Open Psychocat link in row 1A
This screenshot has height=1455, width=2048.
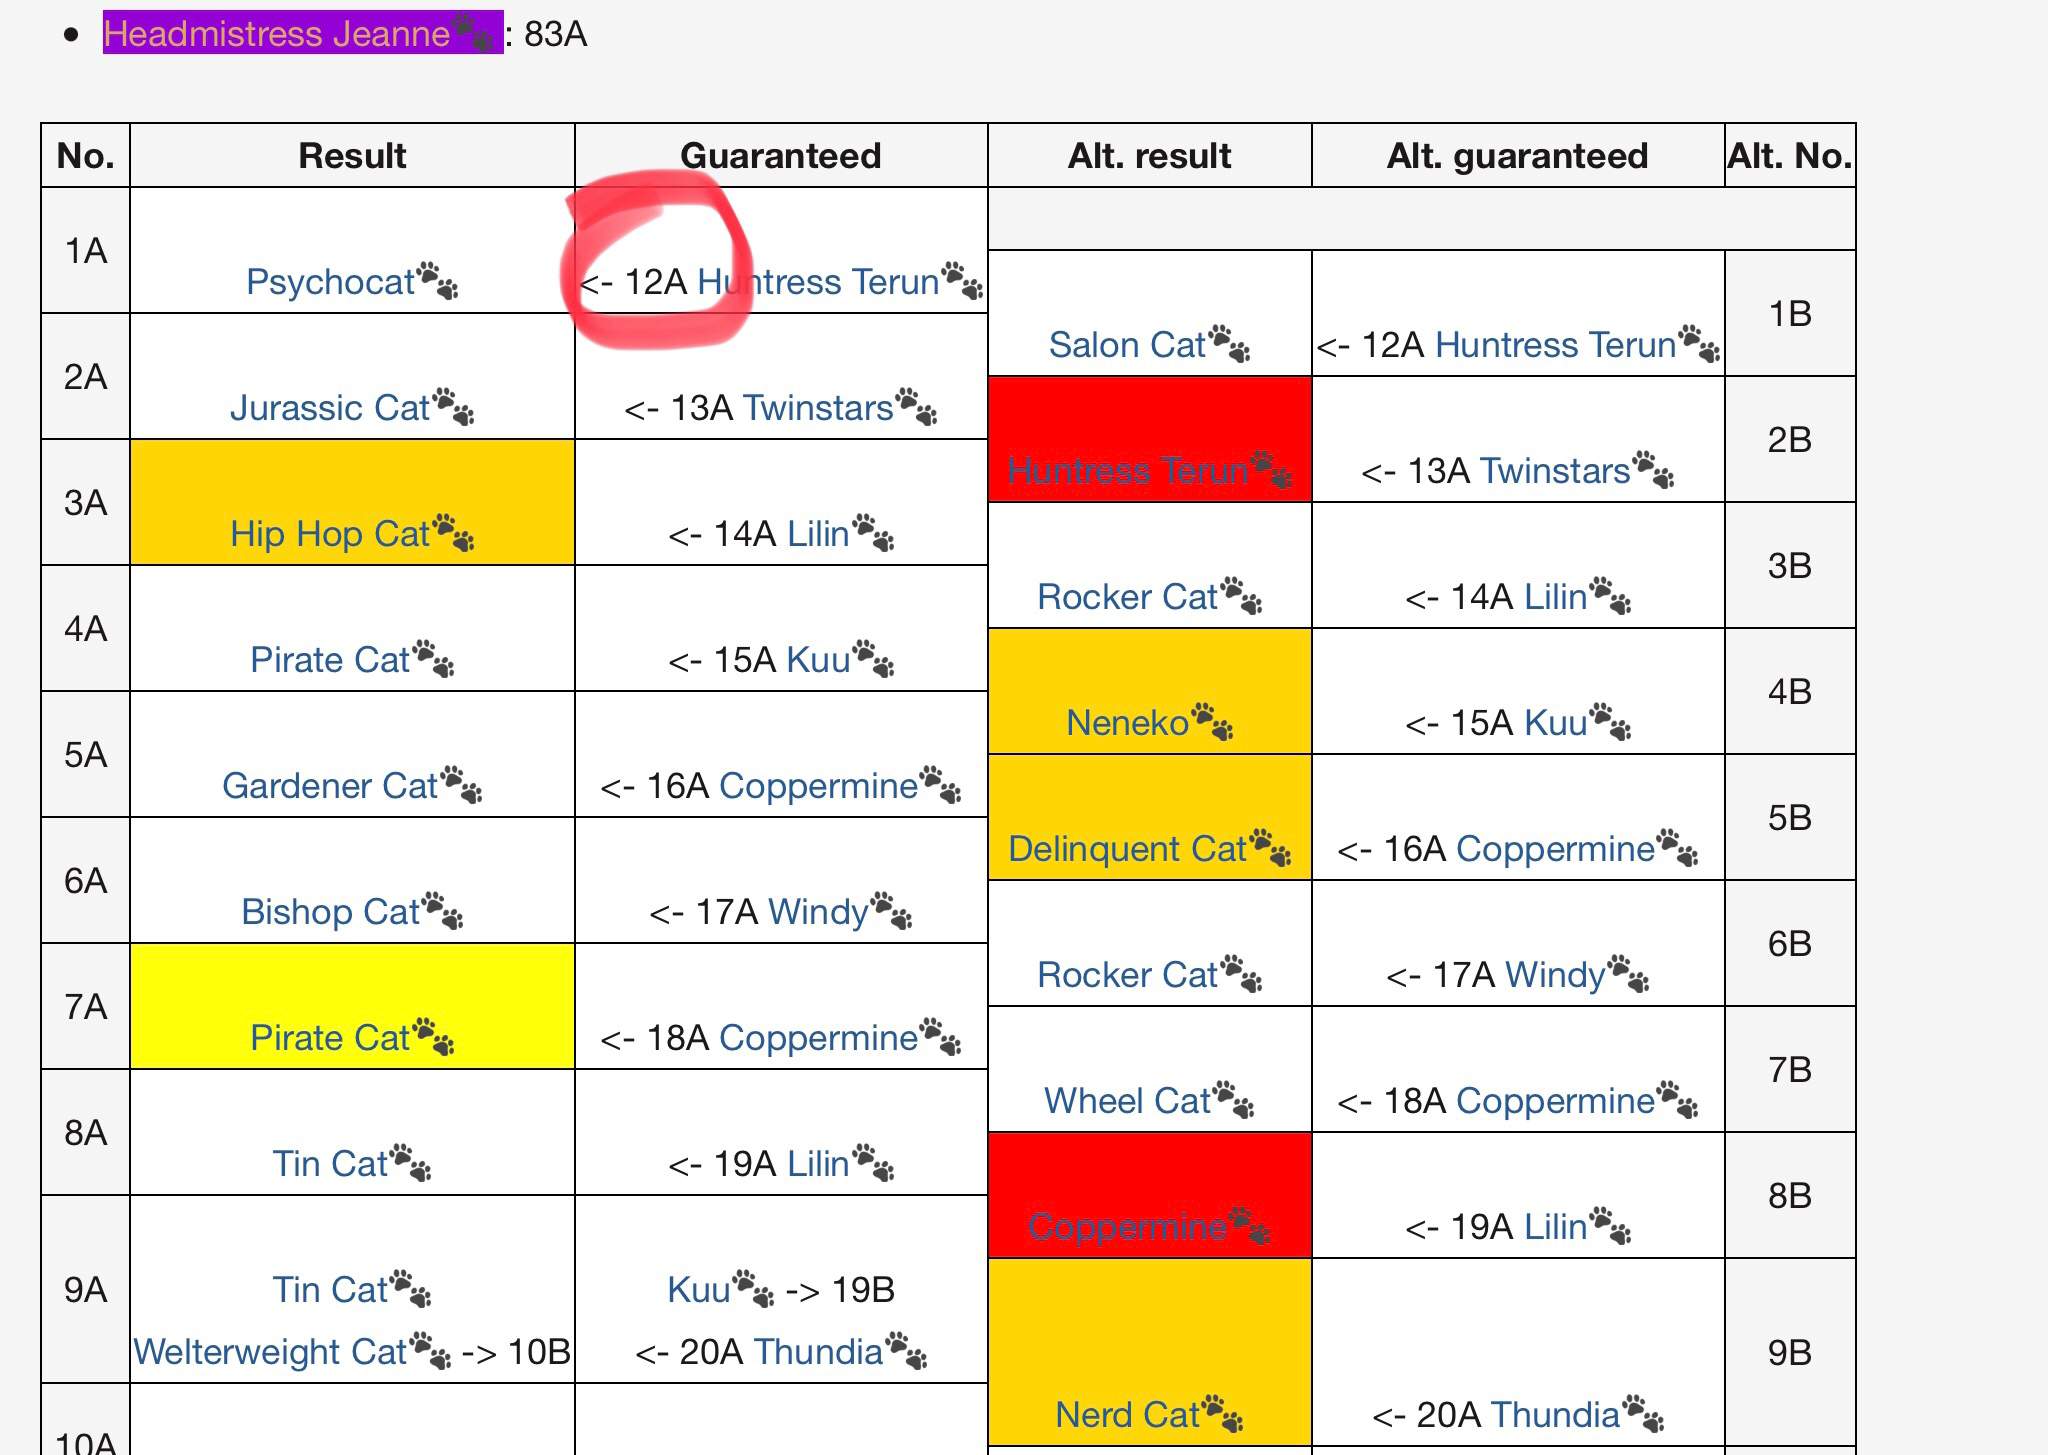point(330,282)
